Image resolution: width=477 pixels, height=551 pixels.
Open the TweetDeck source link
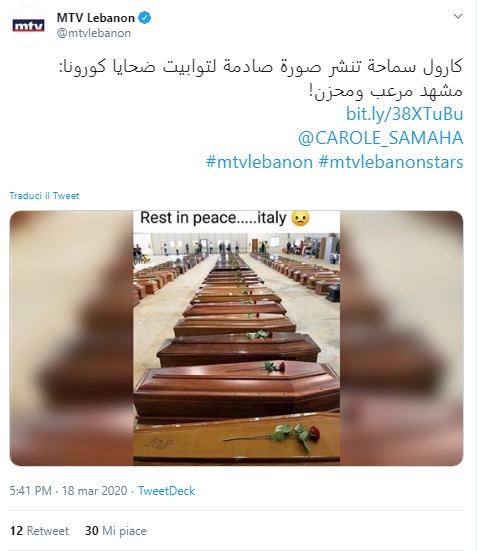click(166, 491)
